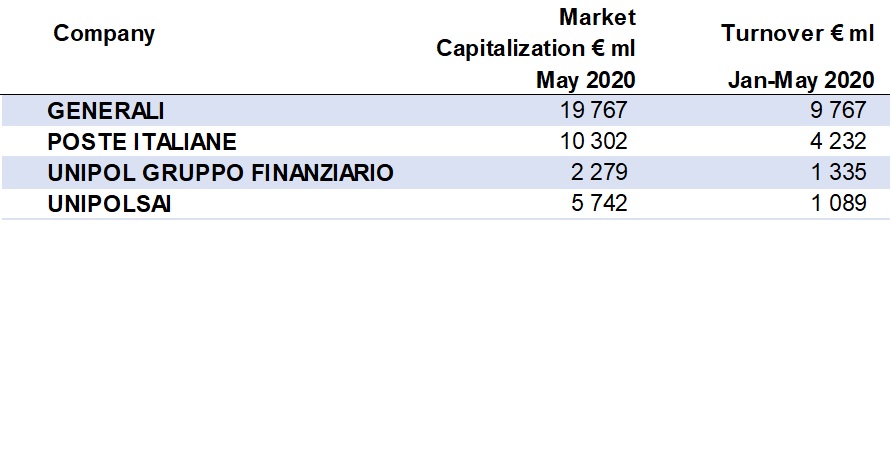Click UnipolSai's market capitalization value 5 742
The width and height of the screenshot is (891, 460).
pos(601,204)
